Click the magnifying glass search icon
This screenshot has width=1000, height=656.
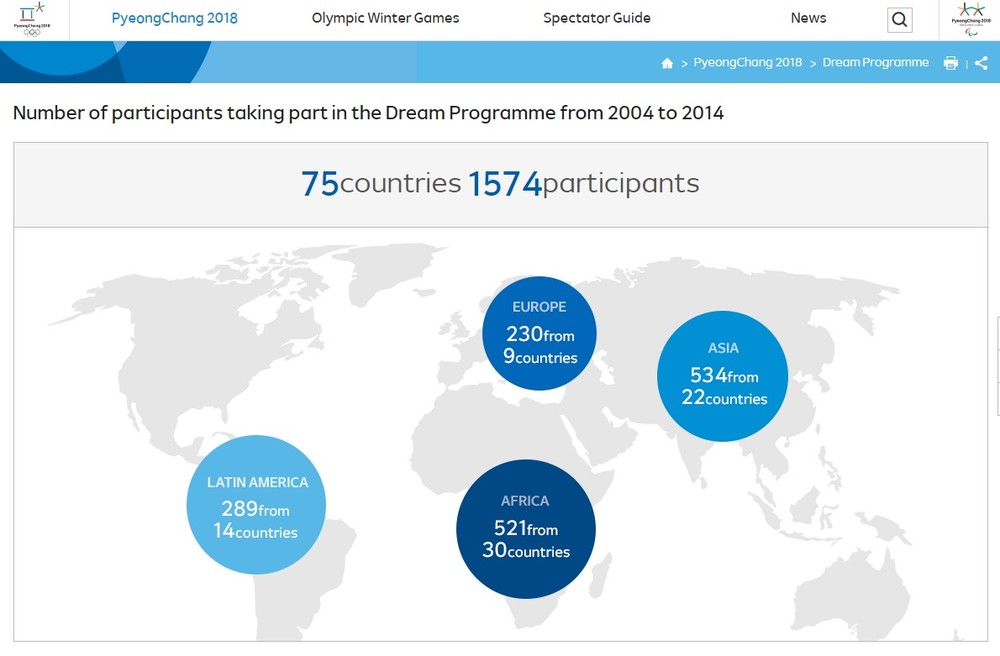pyautogui.click(x=899, y=20)
